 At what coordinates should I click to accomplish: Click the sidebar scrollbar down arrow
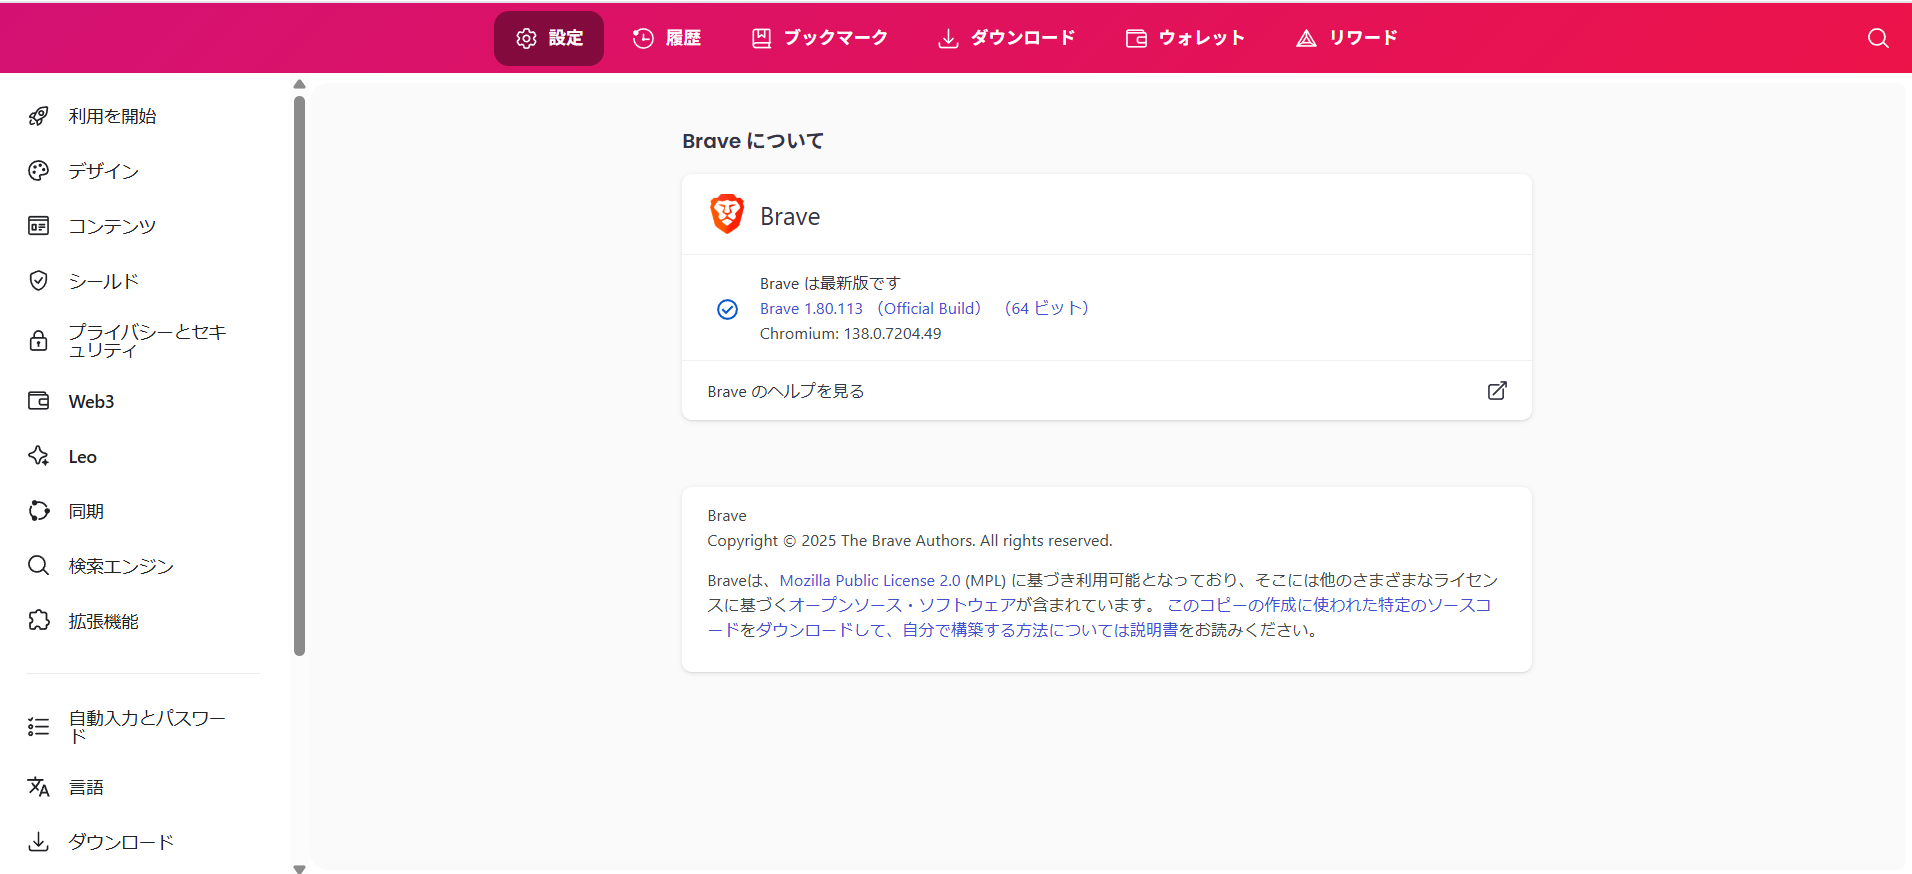299,869
